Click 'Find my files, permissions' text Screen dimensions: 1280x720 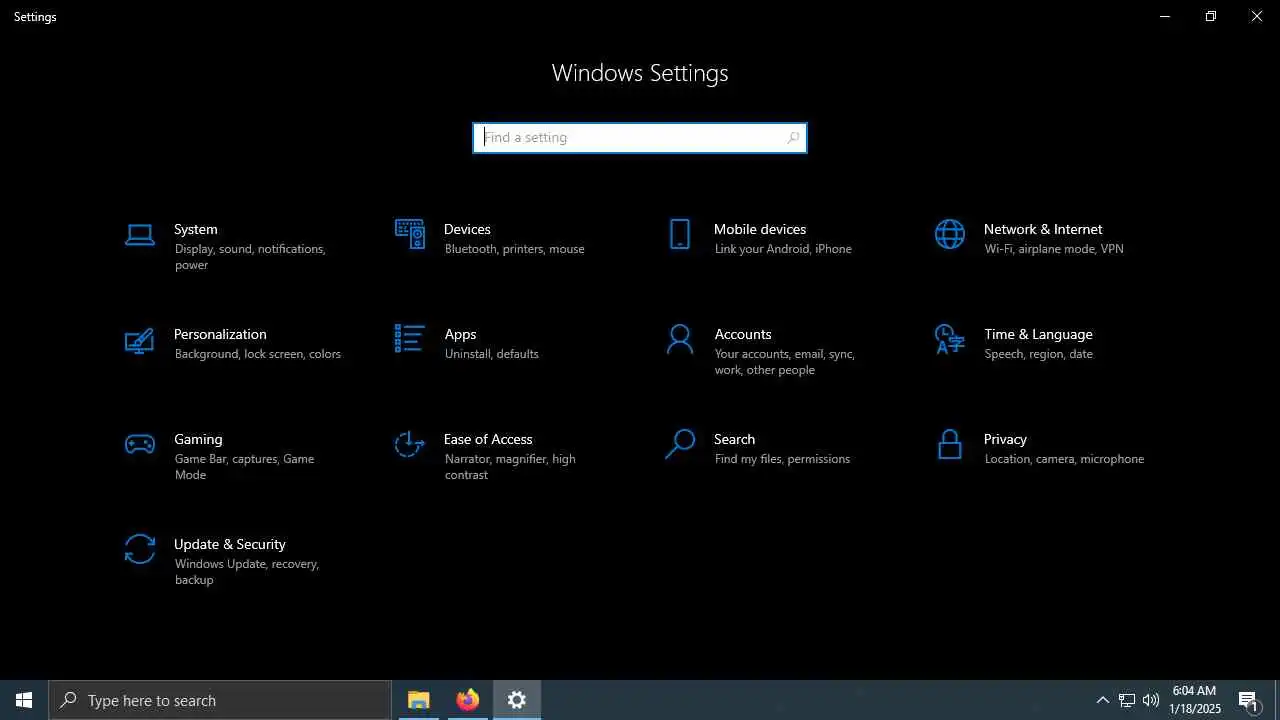(782, 459)
